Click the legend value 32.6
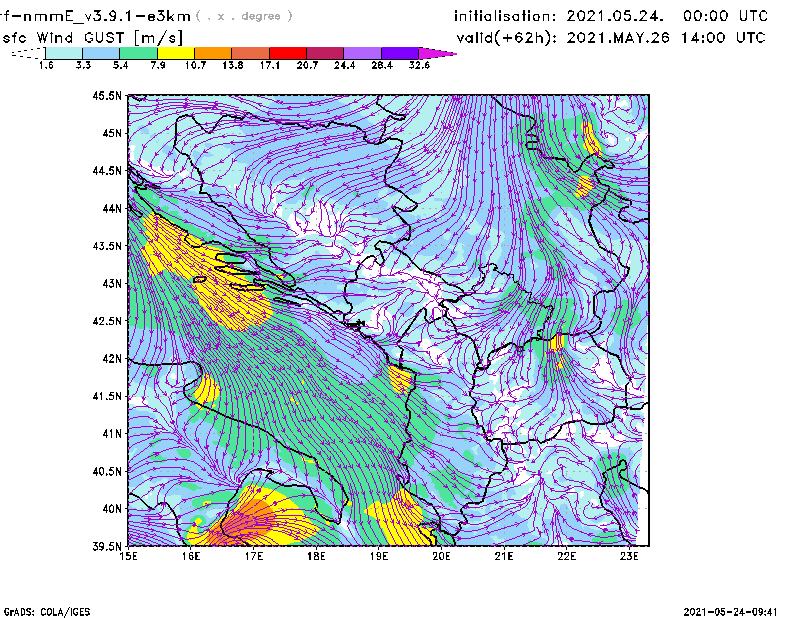The height and width of the screenshot is (618, 800). click(x=419, y=65)
